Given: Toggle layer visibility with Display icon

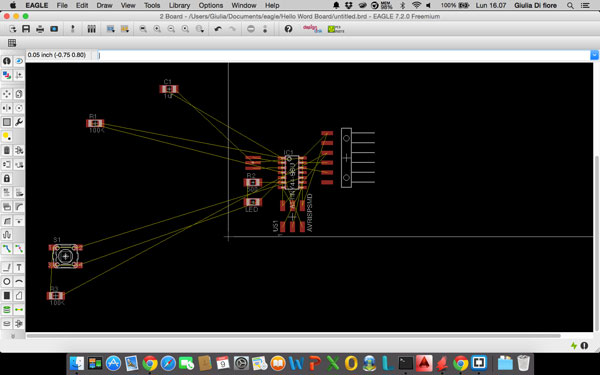Looking at the screenshot, I should 7,75.
